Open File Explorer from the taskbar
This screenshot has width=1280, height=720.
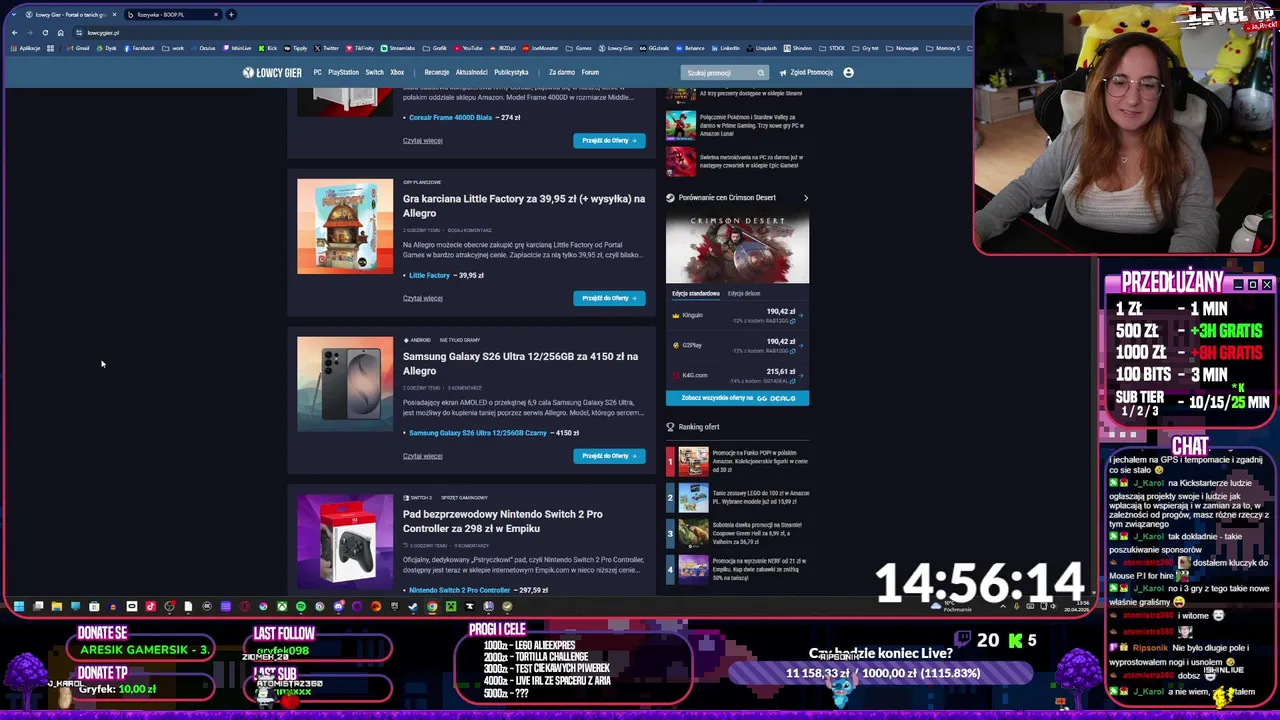pyautogui.click(x=56, y=606)
